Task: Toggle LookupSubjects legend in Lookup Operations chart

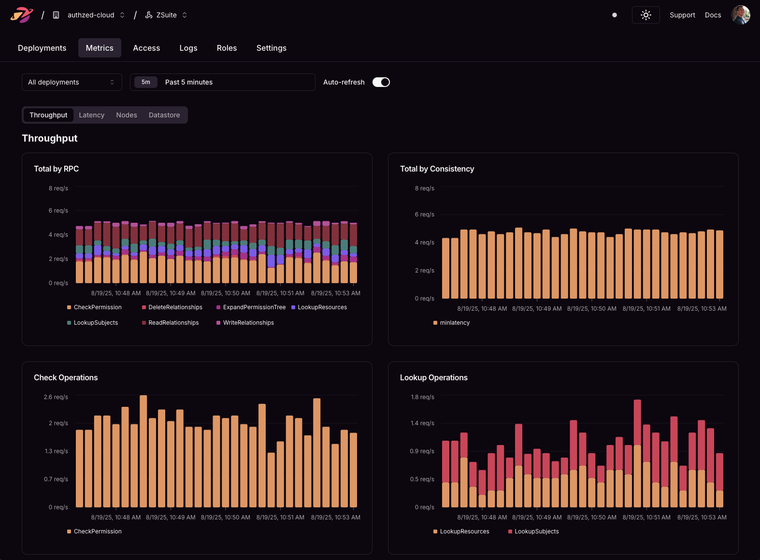Action: (536, 531)
